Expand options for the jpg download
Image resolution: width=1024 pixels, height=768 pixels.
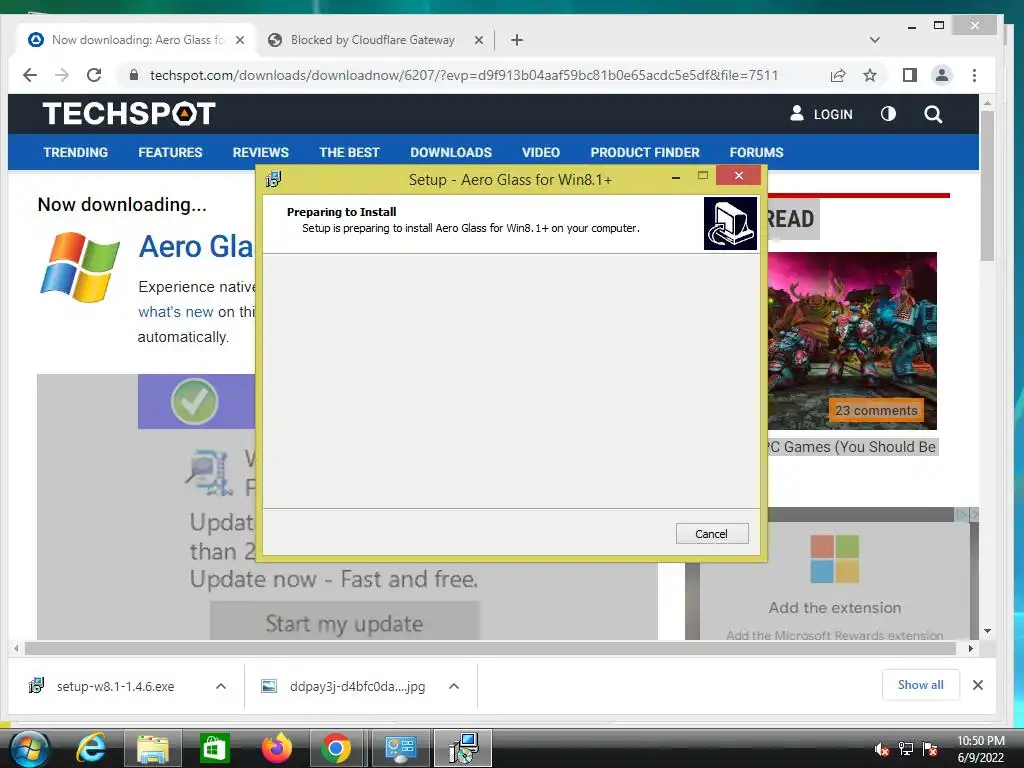click(x=454, y=686)
